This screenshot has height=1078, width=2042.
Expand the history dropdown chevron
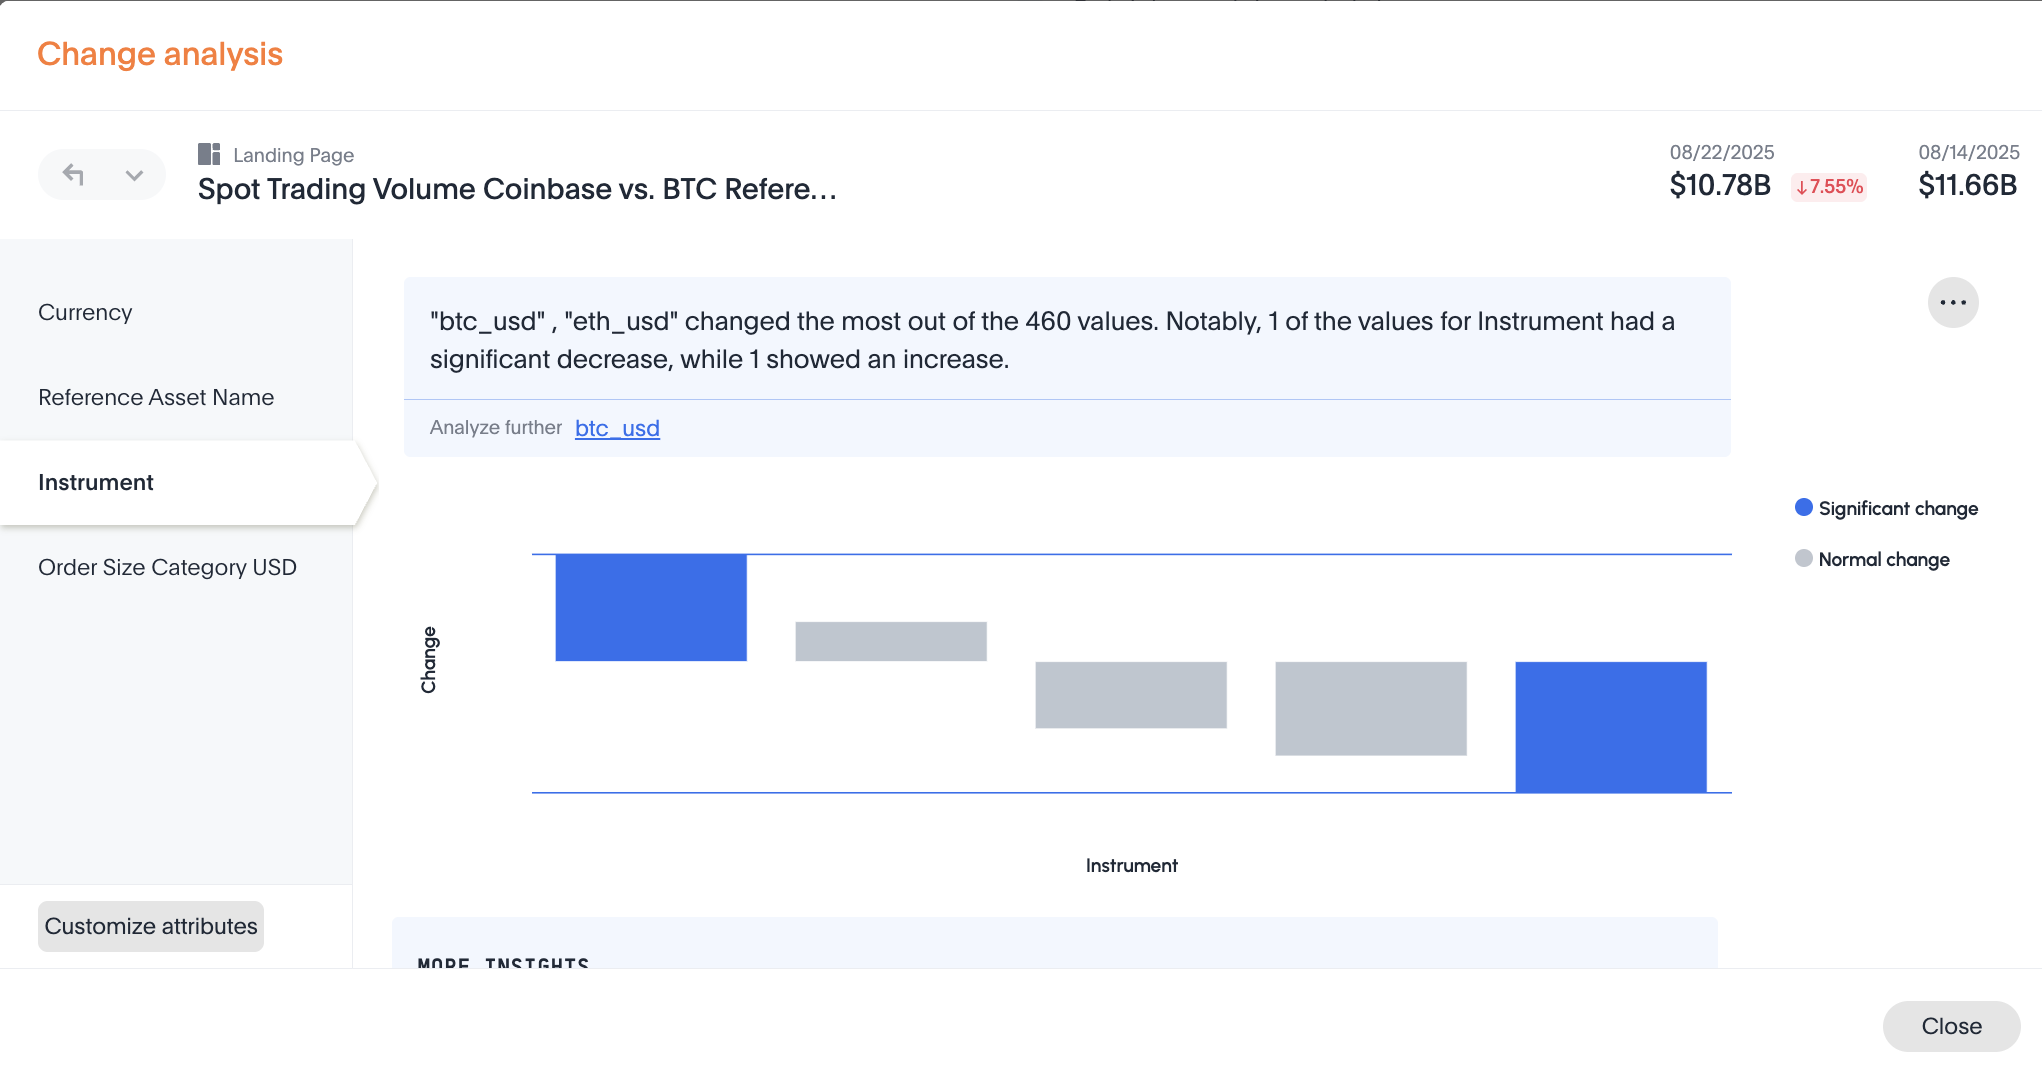134,175
